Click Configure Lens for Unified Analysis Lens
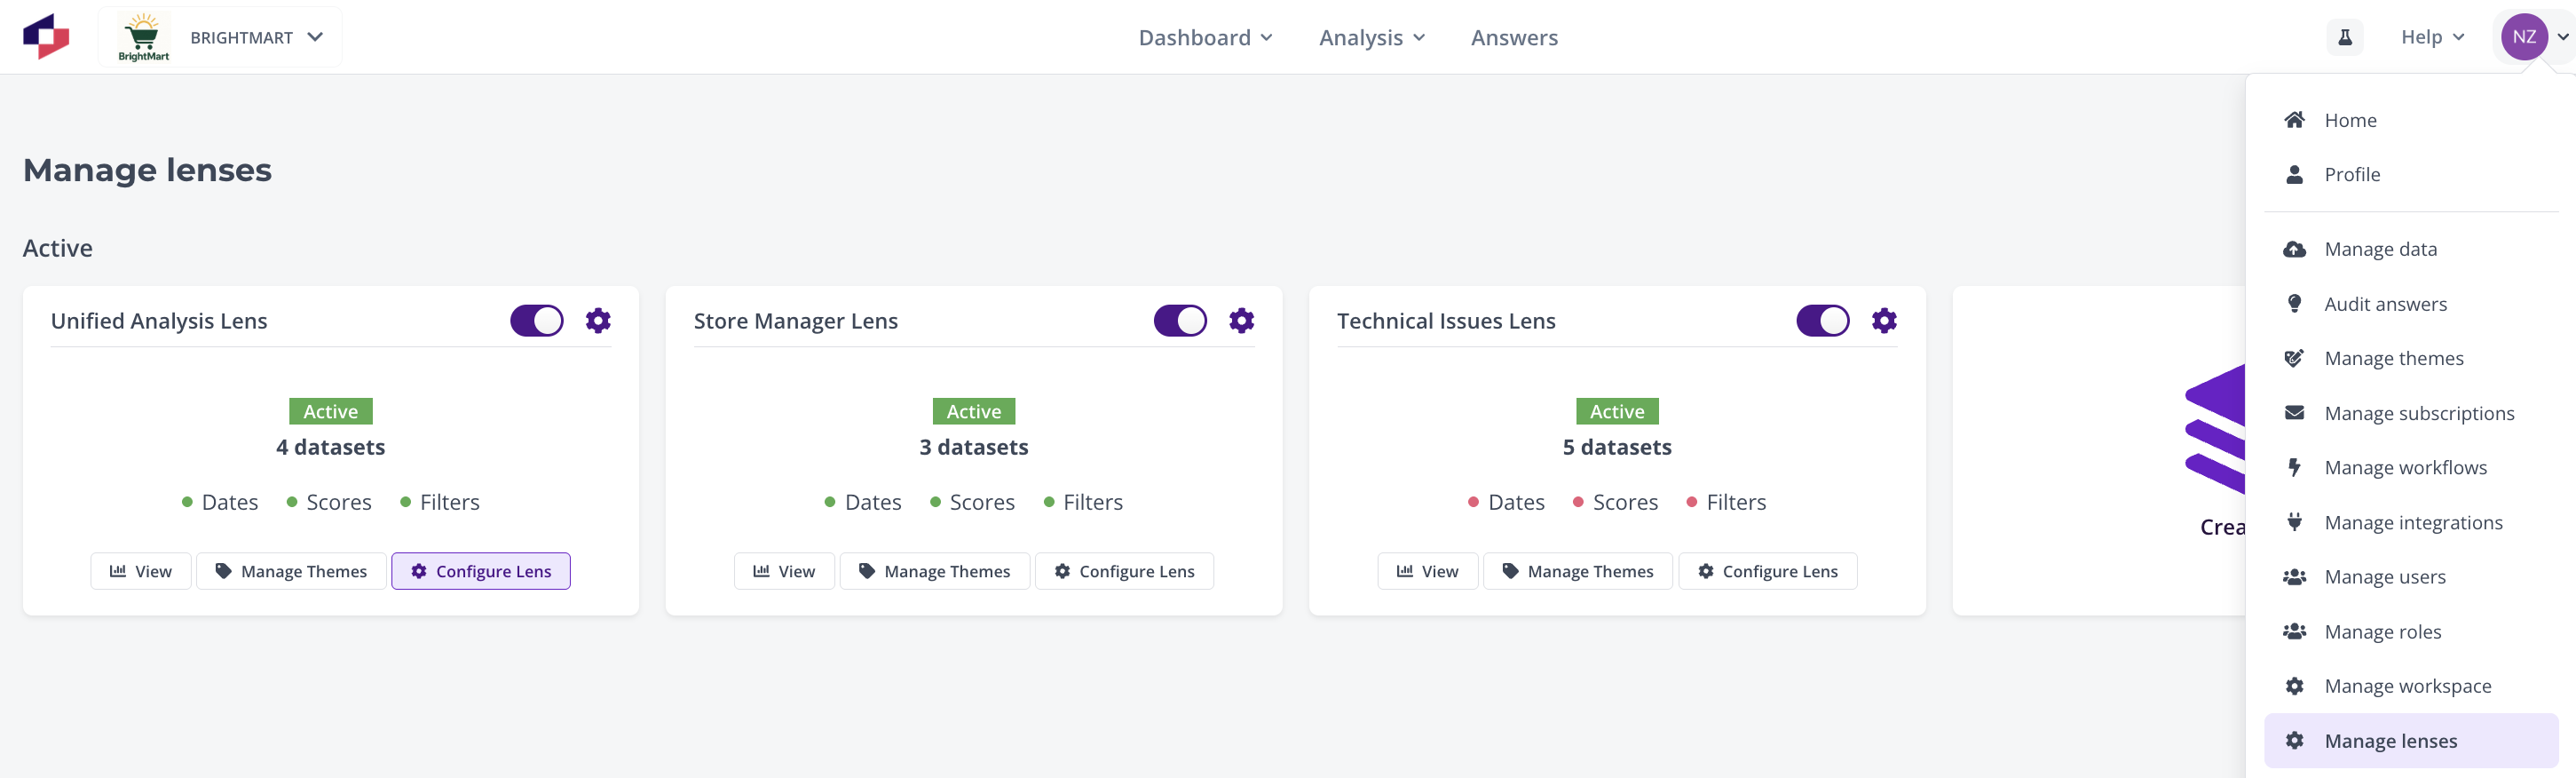2576x778 pixels. point(481,571)
